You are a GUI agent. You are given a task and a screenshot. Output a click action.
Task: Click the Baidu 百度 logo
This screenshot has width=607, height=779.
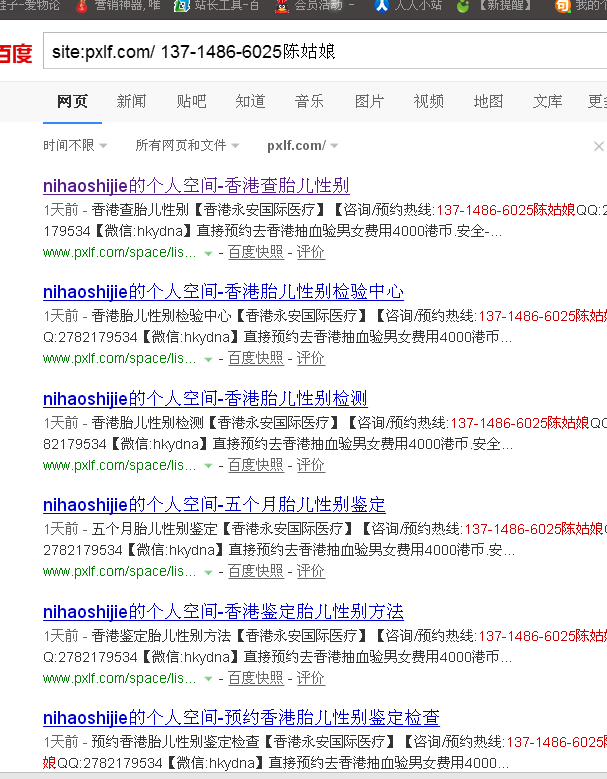pos(15,53)
